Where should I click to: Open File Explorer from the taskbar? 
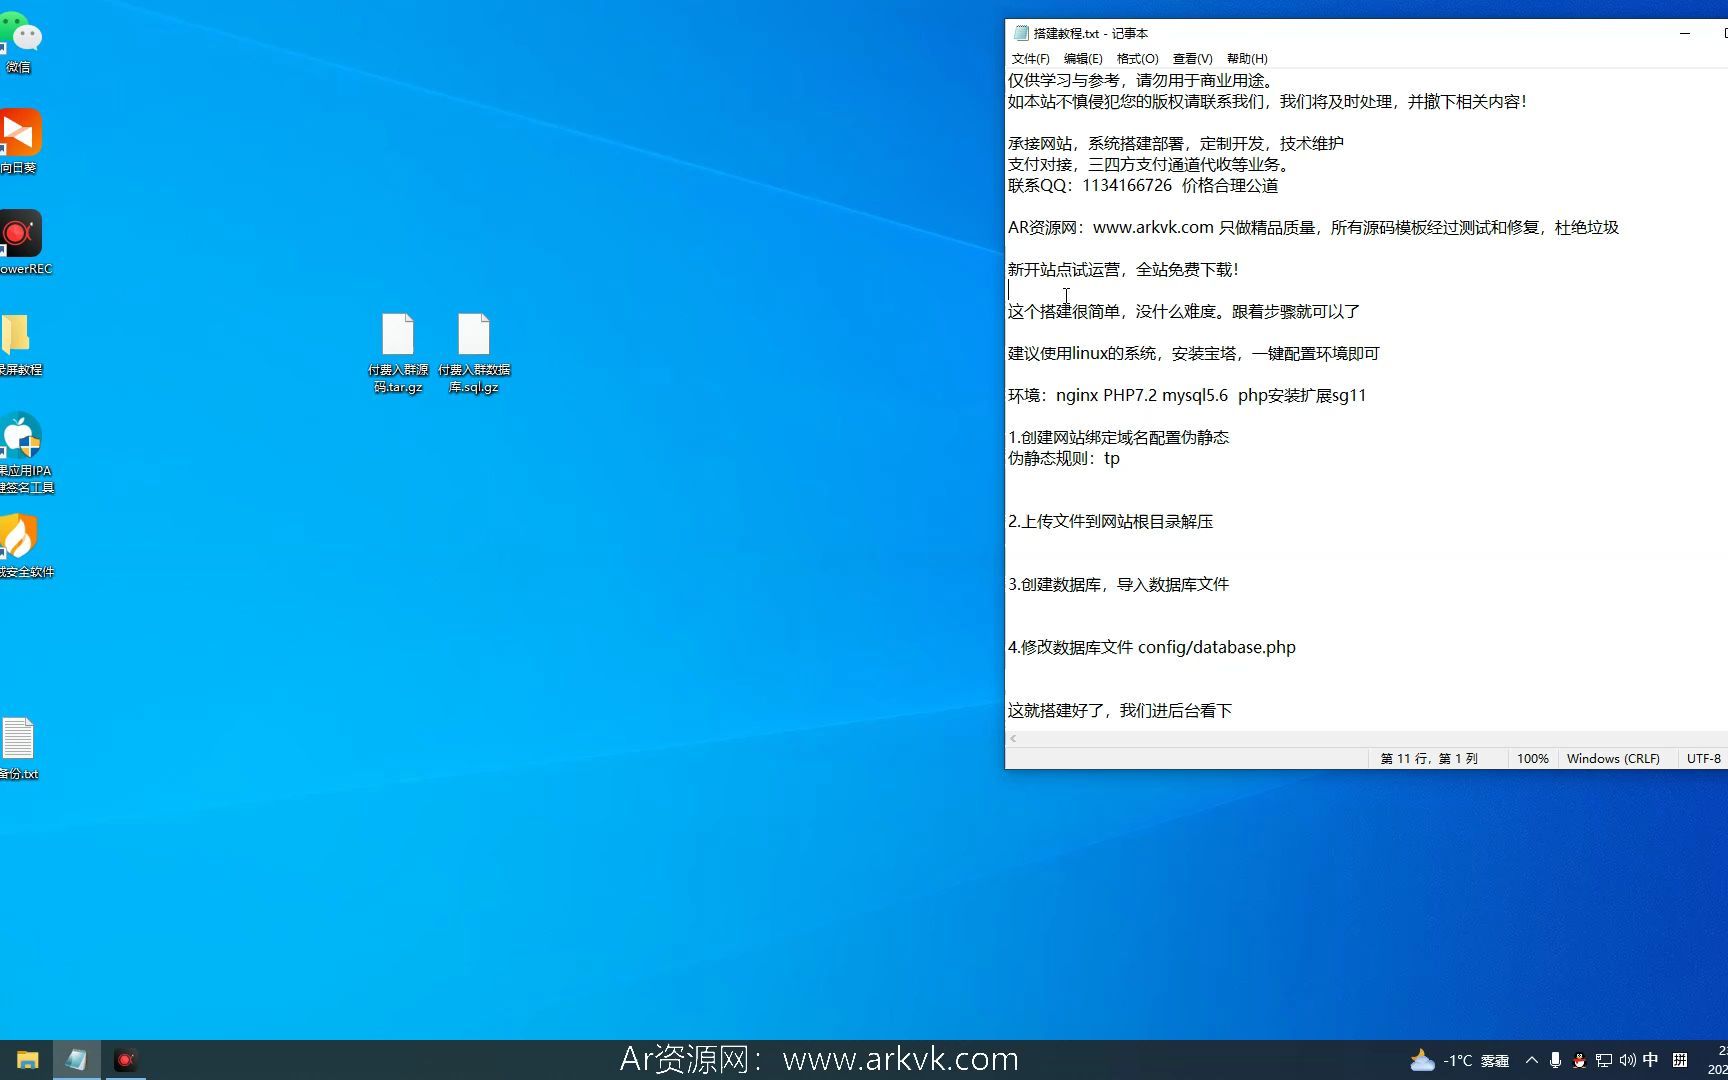click(27, 1060)
